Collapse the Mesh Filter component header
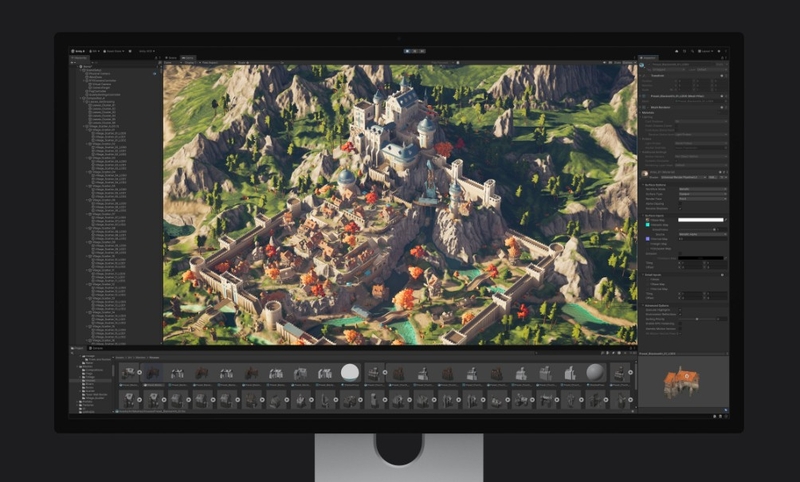The image size is (800, 482). click(x=682, y=96)
